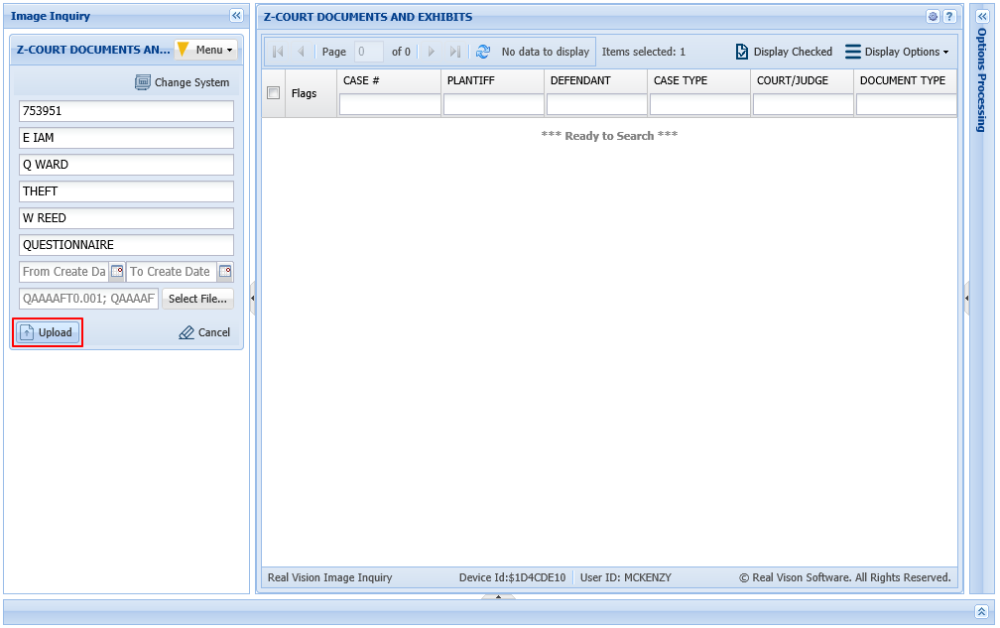The width and height of the screenshot is (1000, 628).
Task: Click the QUESTIONNAIRE document type field
Action: [126, 245]
